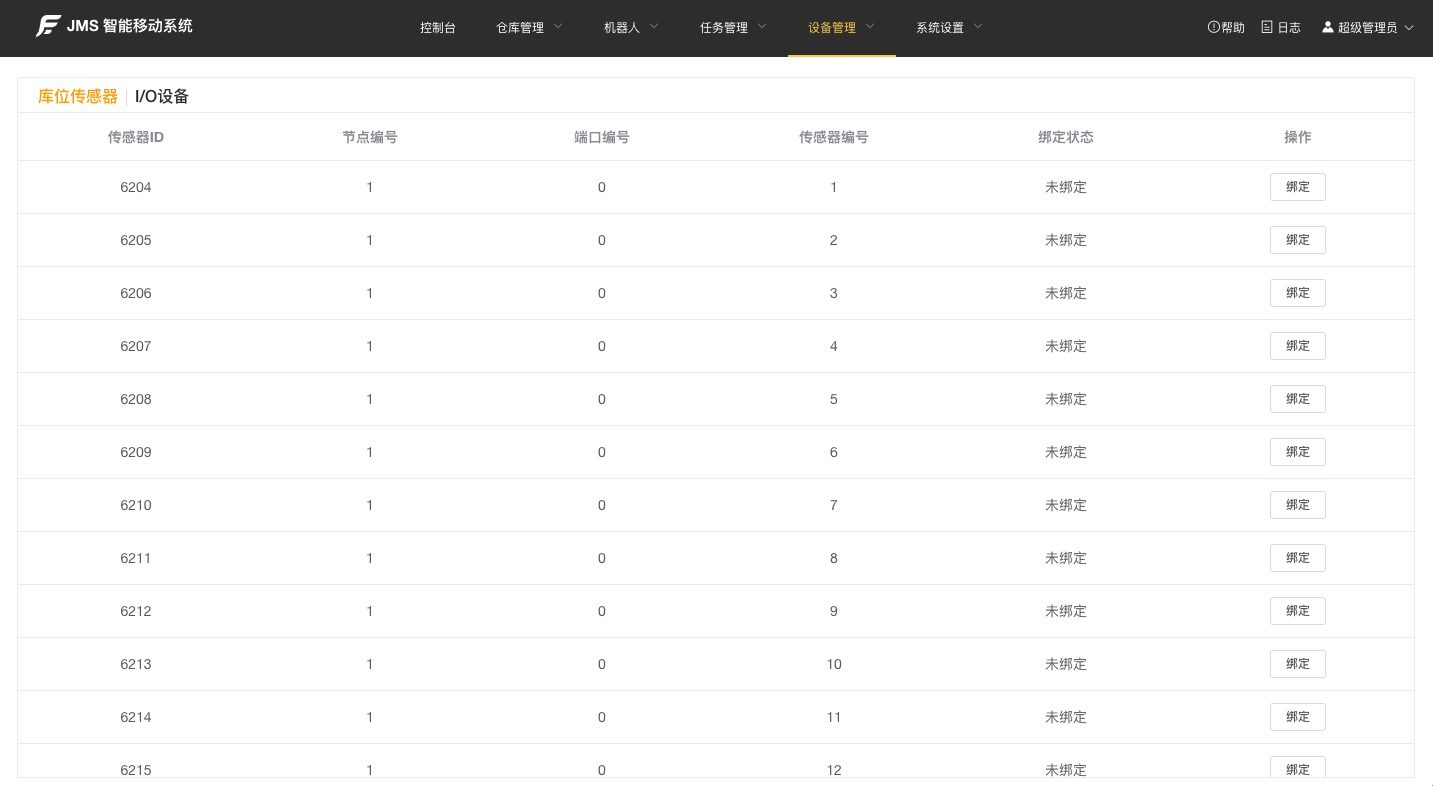Click 绑定 button for sensor 6213
1433x786 pixels.
click(1297, 664)
